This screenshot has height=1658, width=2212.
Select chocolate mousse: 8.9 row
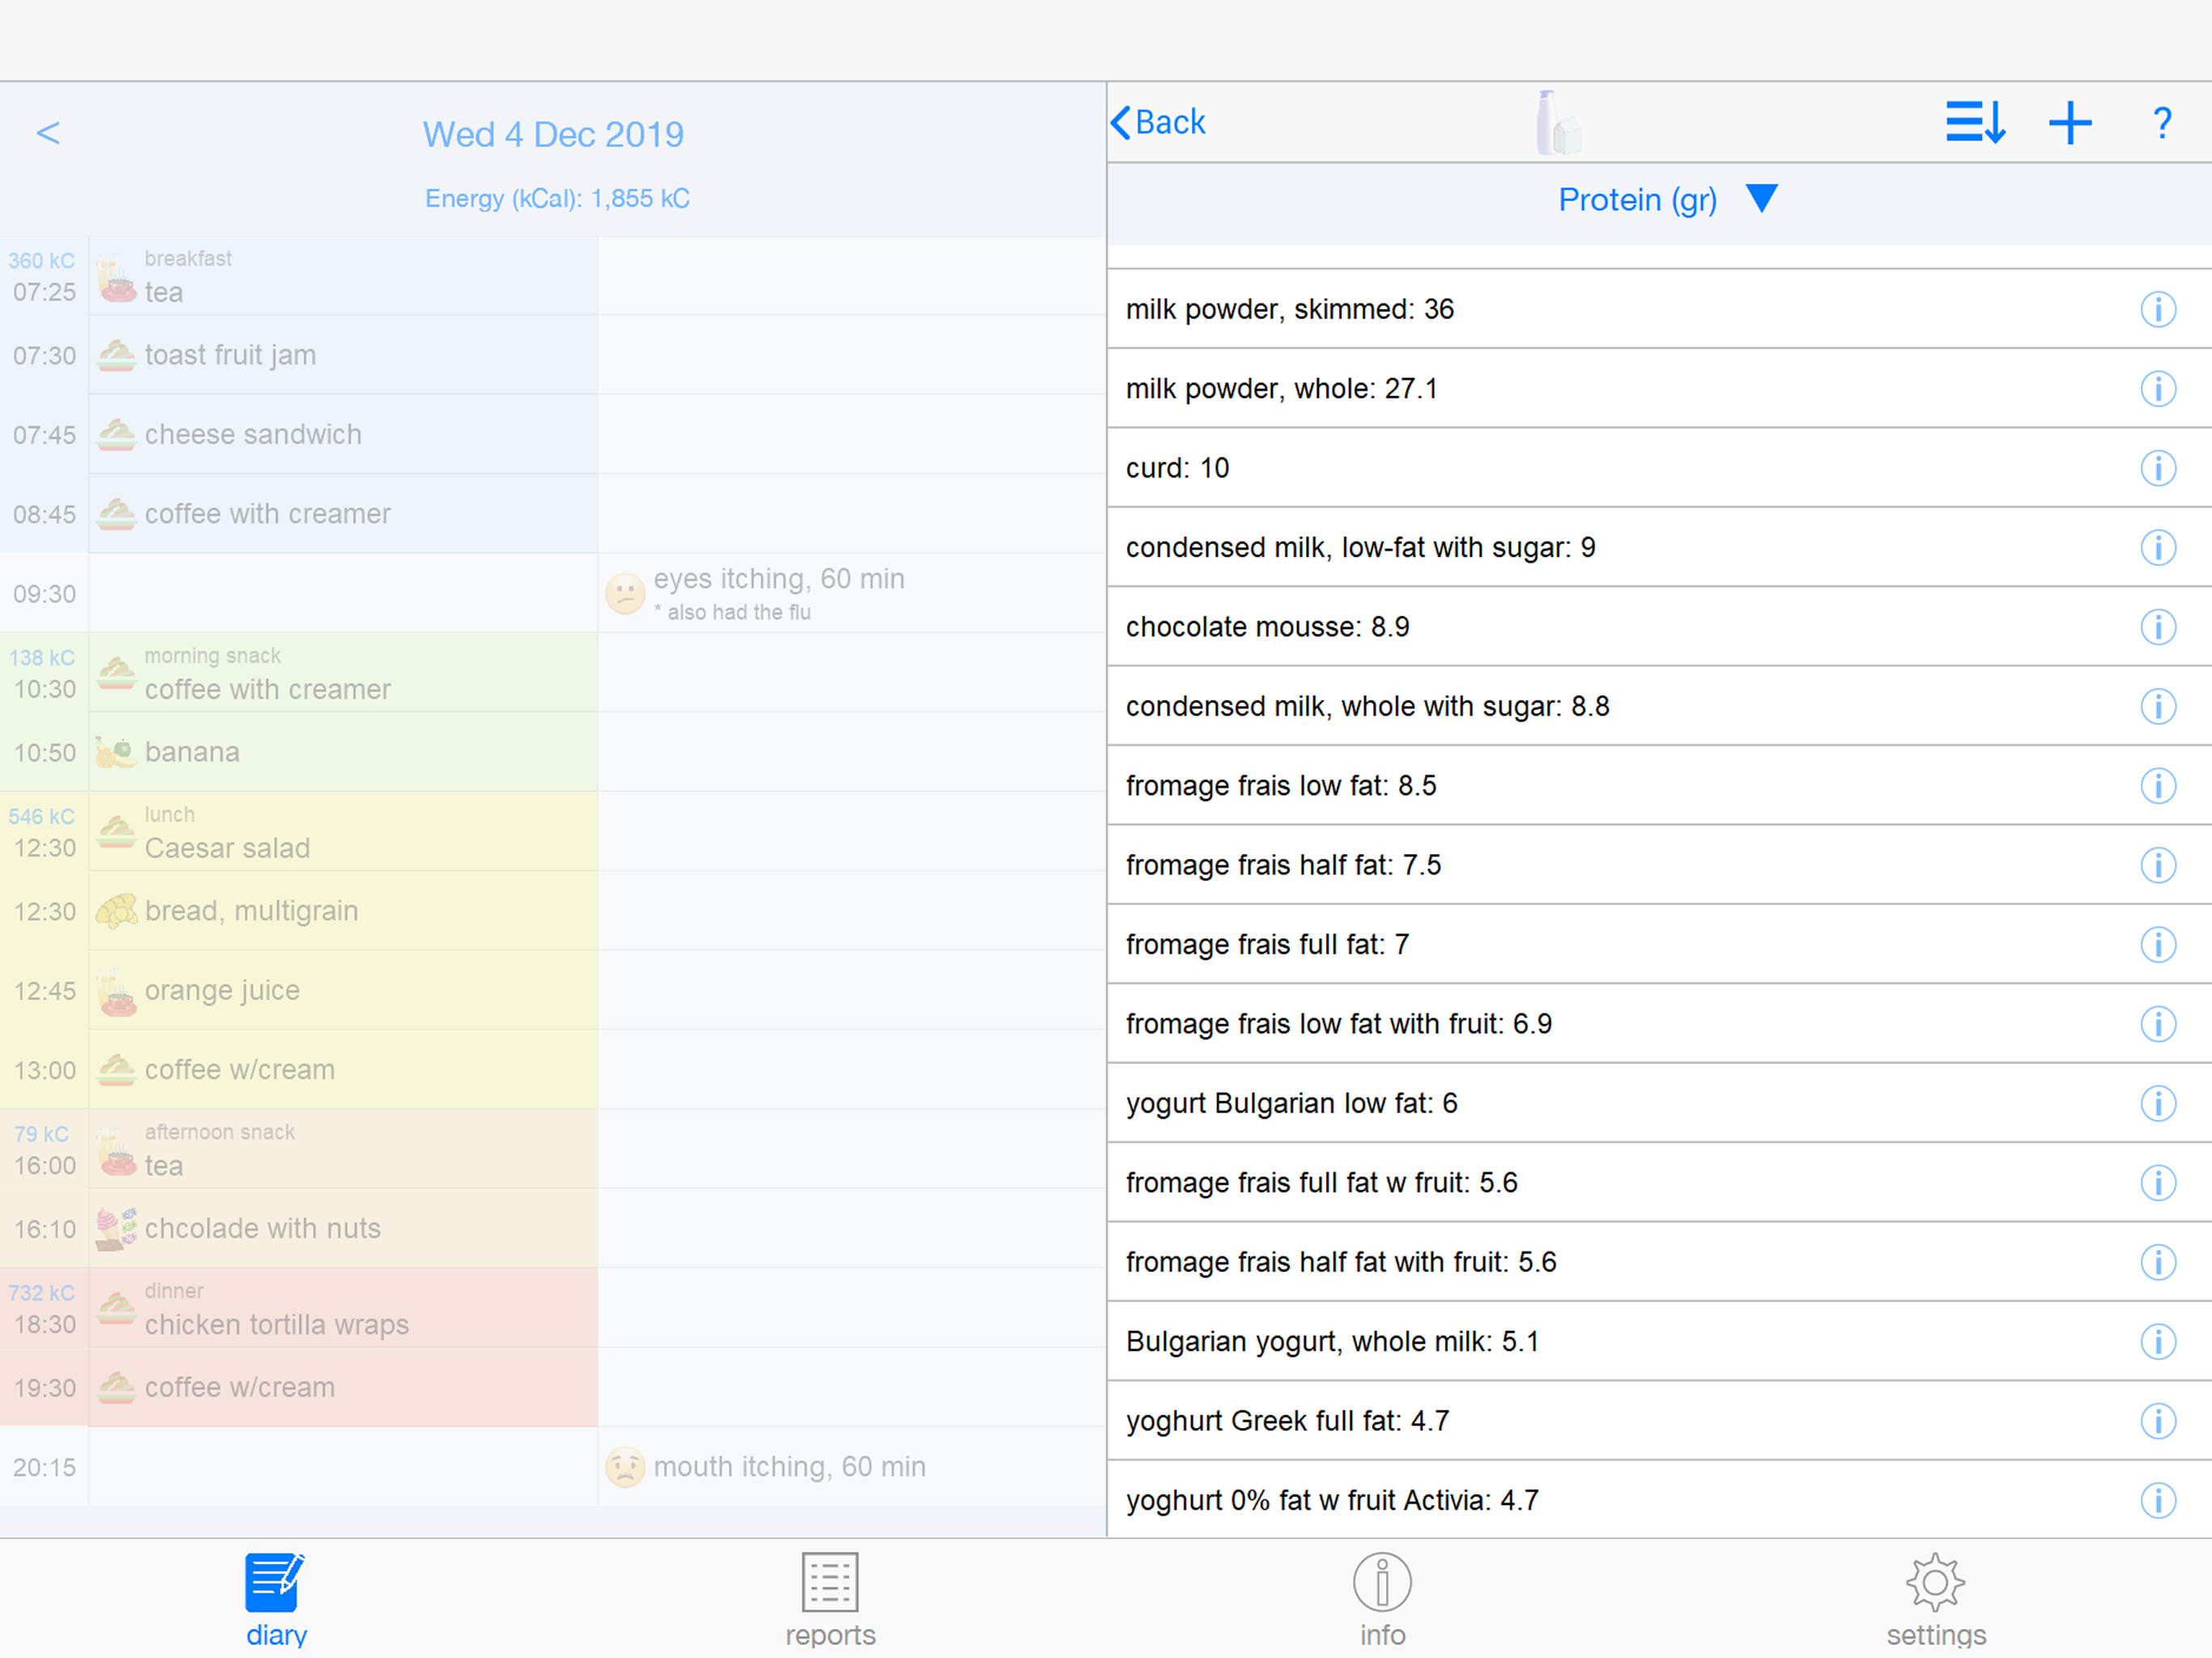1659,627
